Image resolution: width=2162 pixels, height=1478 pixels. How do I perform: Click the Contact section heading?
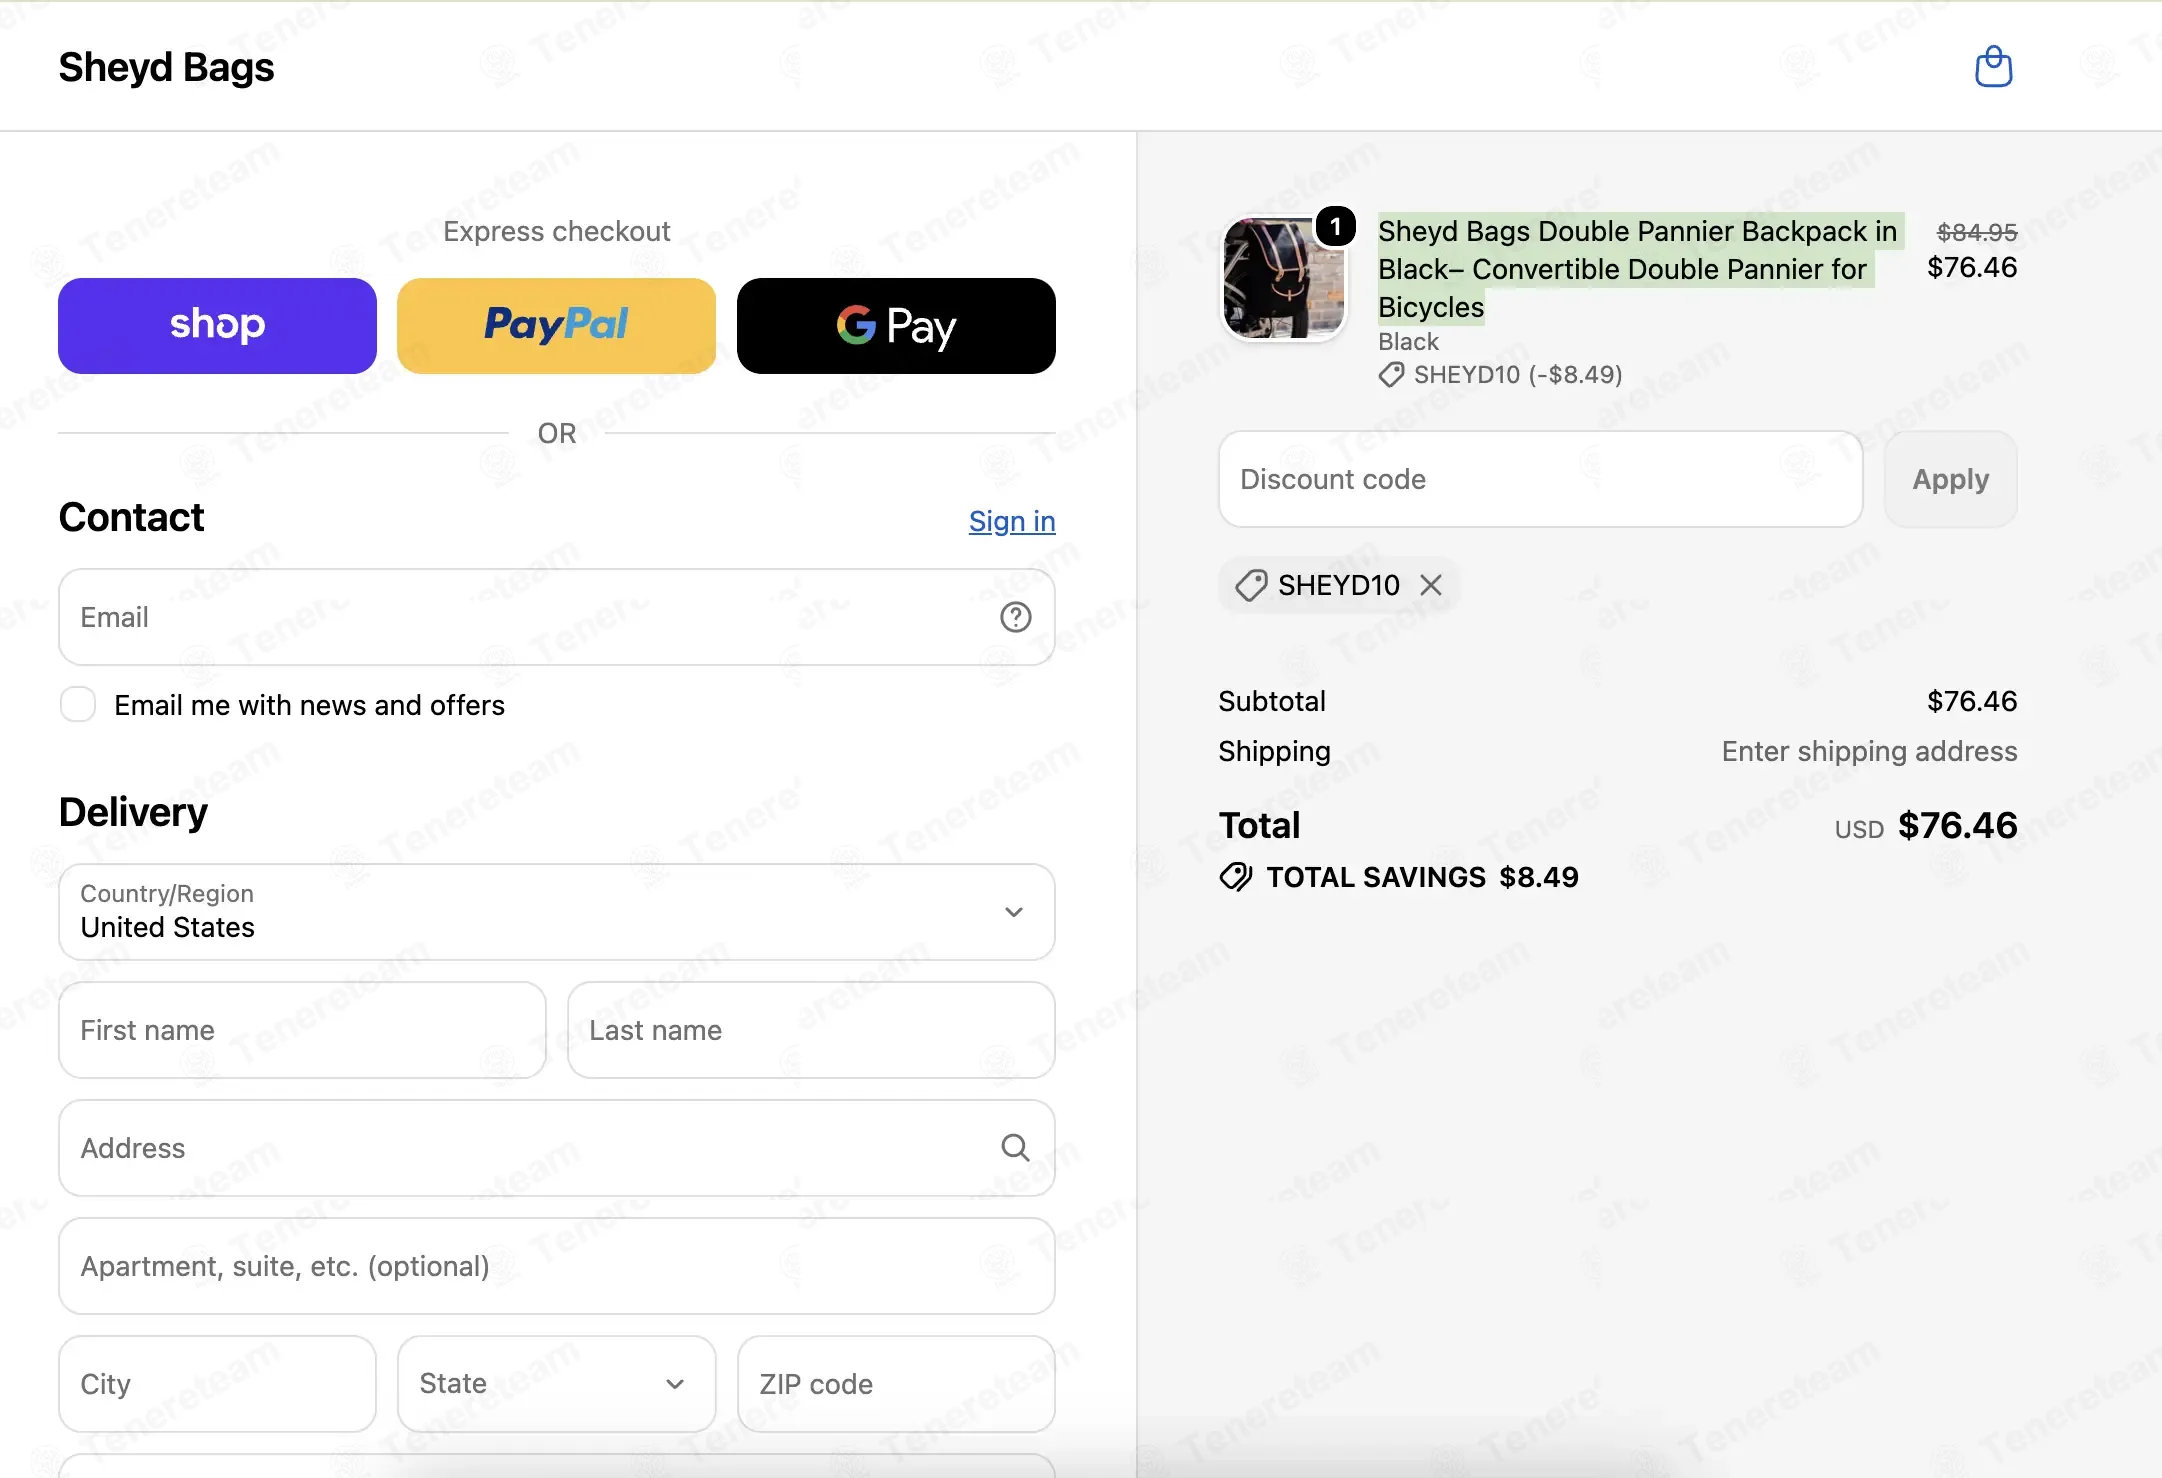[x=131, y=517]
